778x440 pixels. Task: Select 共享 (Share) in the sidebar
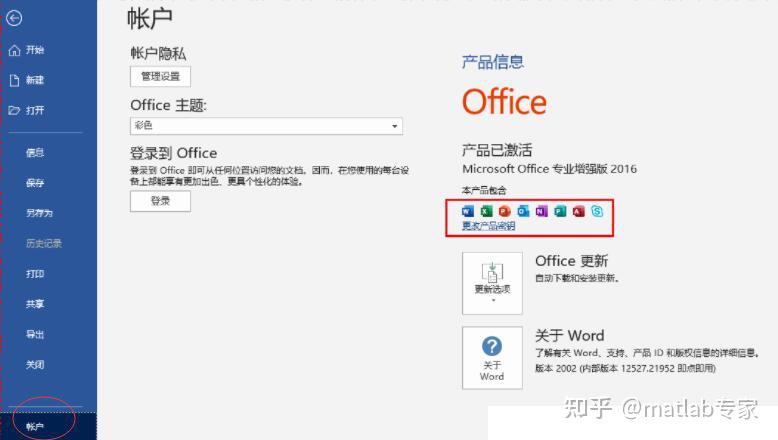pos(35,304)
